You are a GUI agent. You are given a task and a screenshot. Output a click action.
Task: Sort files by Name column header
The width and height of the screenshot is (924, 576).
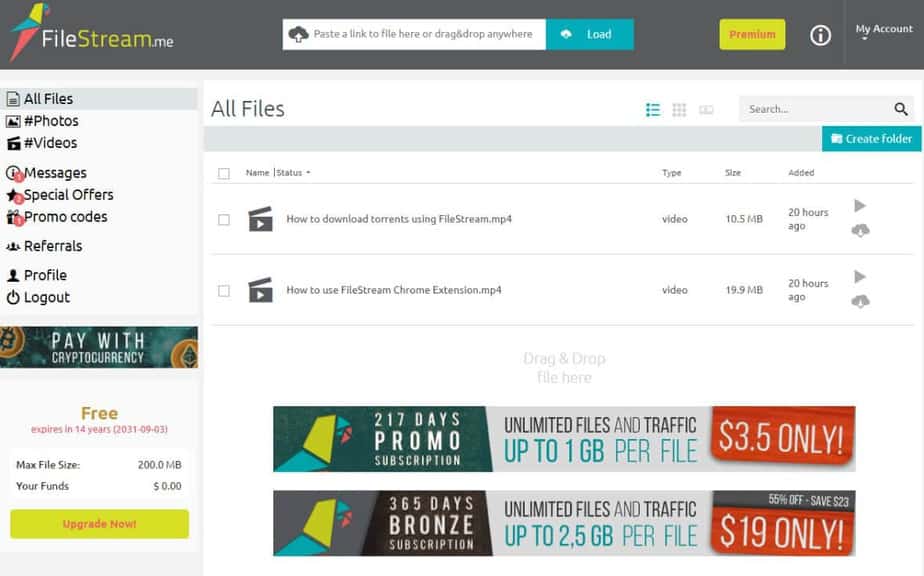pyautogui.click(x=258, y=173)
